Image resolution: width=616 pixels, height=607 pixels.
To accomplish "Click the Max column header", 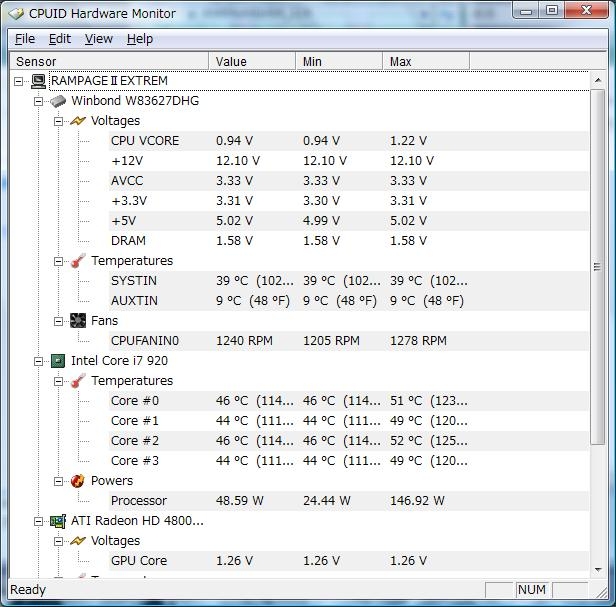I will (x=426, y=61).
